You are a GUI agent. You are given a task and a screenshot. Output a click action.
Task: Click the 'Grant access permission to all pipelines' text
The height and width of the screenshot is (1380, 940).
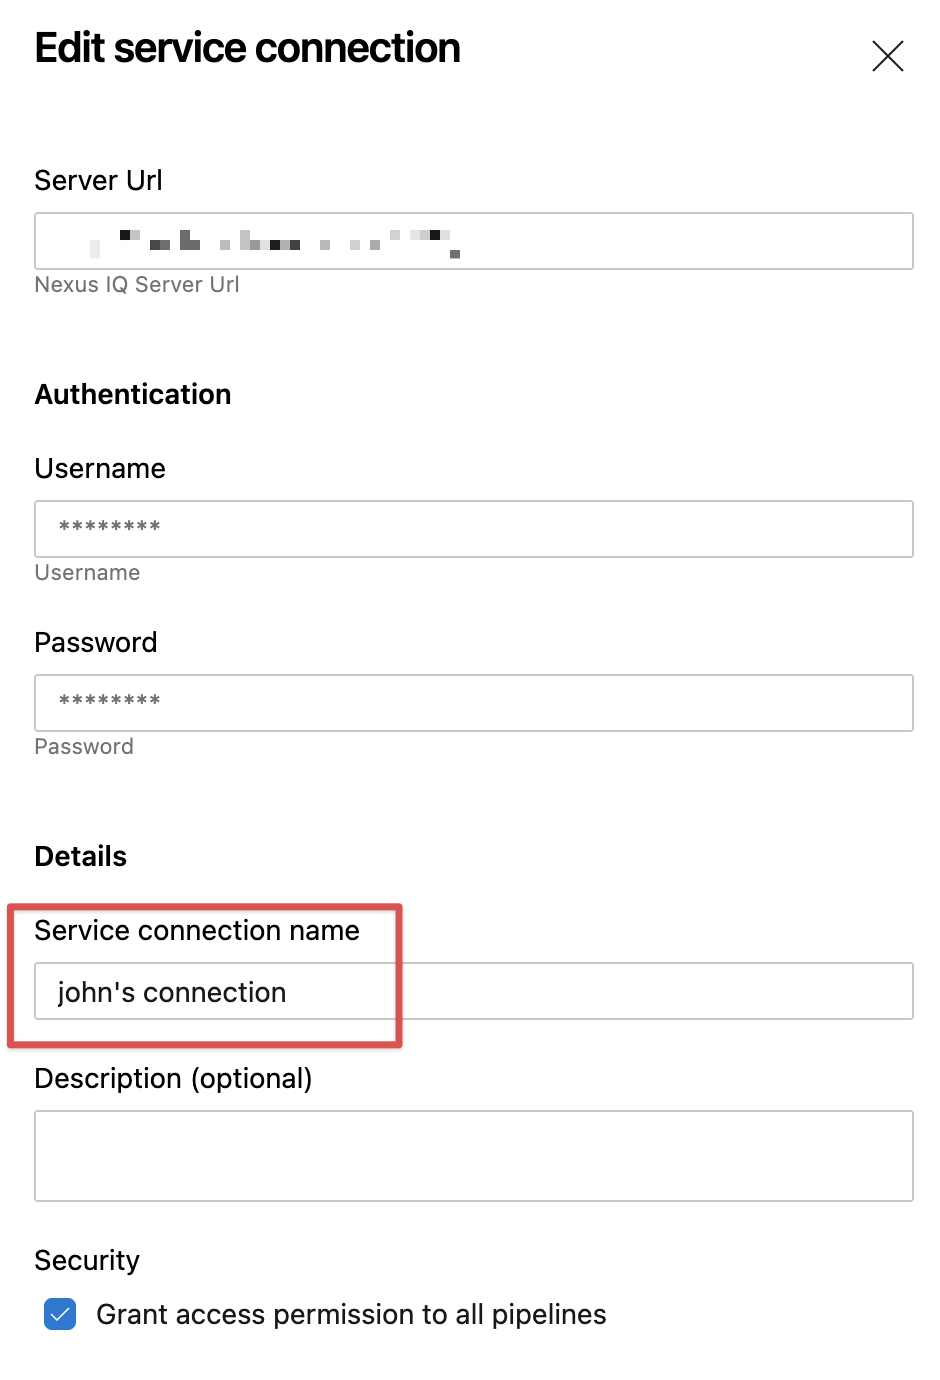pos(351,1314)
